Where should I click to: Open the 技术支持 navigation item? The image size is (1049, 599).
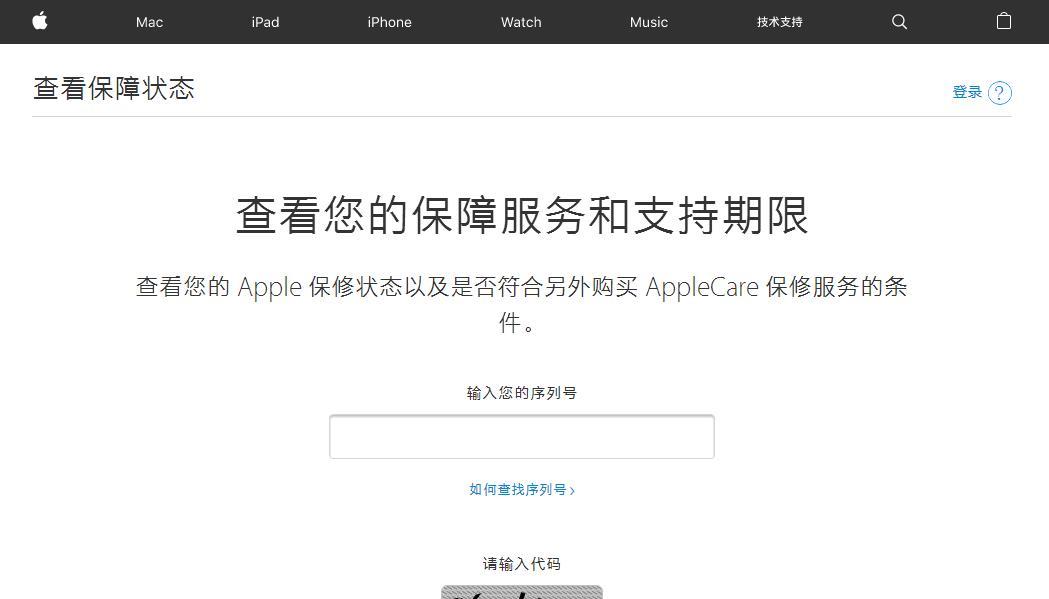(779, 22)
